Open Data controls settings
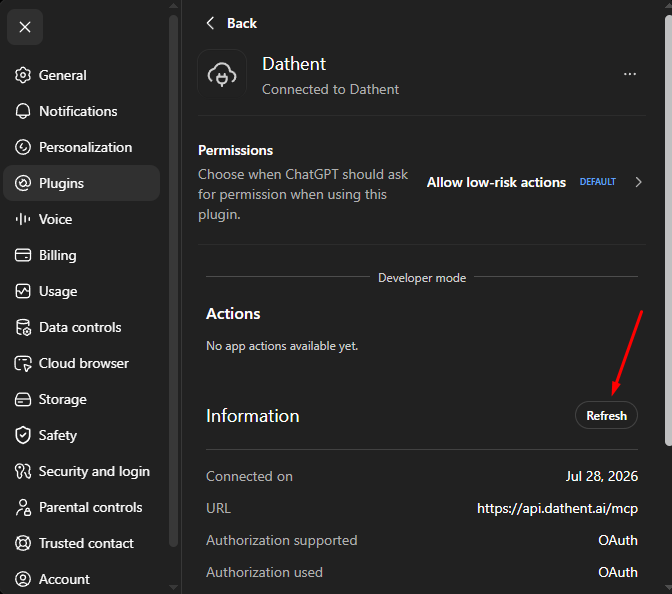The width and height of the screenshot is (672, 594). click(81, 327)
